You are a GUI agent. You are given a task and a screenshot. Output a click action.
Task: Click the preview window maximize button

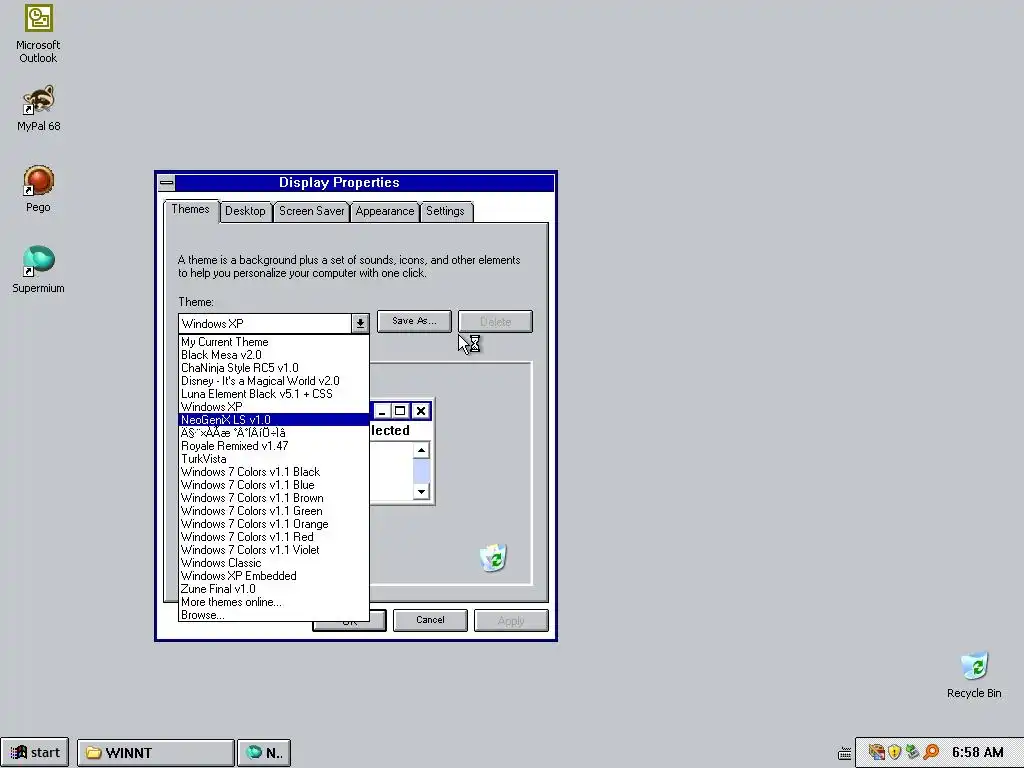click(x=400, y=411)
